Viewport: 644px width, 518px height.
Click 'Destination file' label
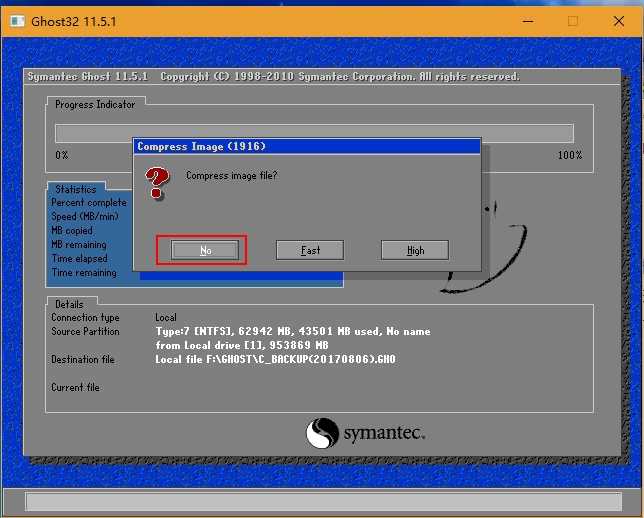point(83,359)
